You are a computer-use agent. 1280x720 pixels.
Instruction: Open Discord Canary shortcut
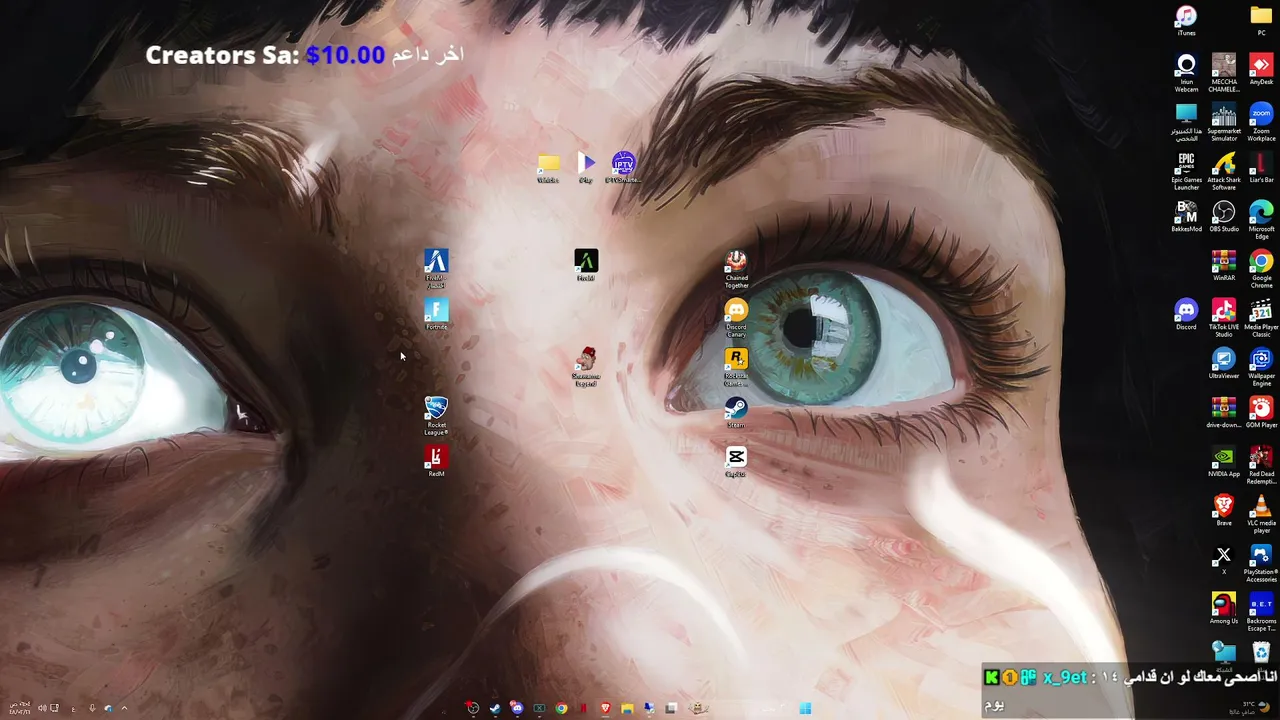[x=736, y=319]
